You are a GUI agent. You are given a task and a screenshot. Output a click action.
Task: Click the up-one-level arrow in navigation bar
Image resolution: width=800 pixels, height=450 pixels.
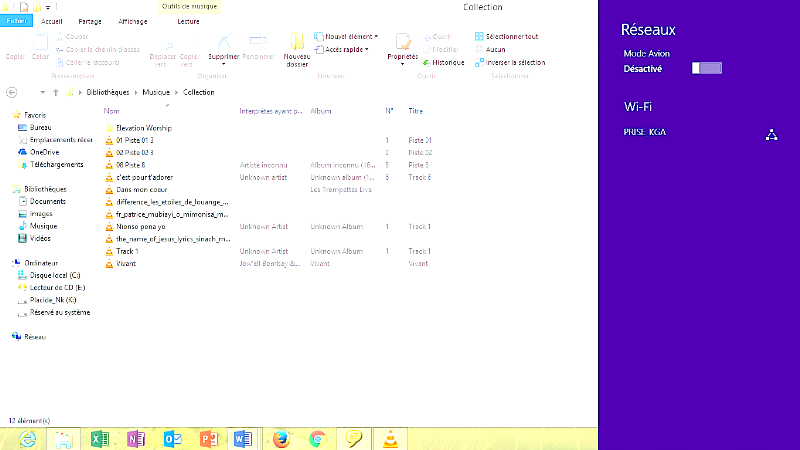tap(56, 92)
